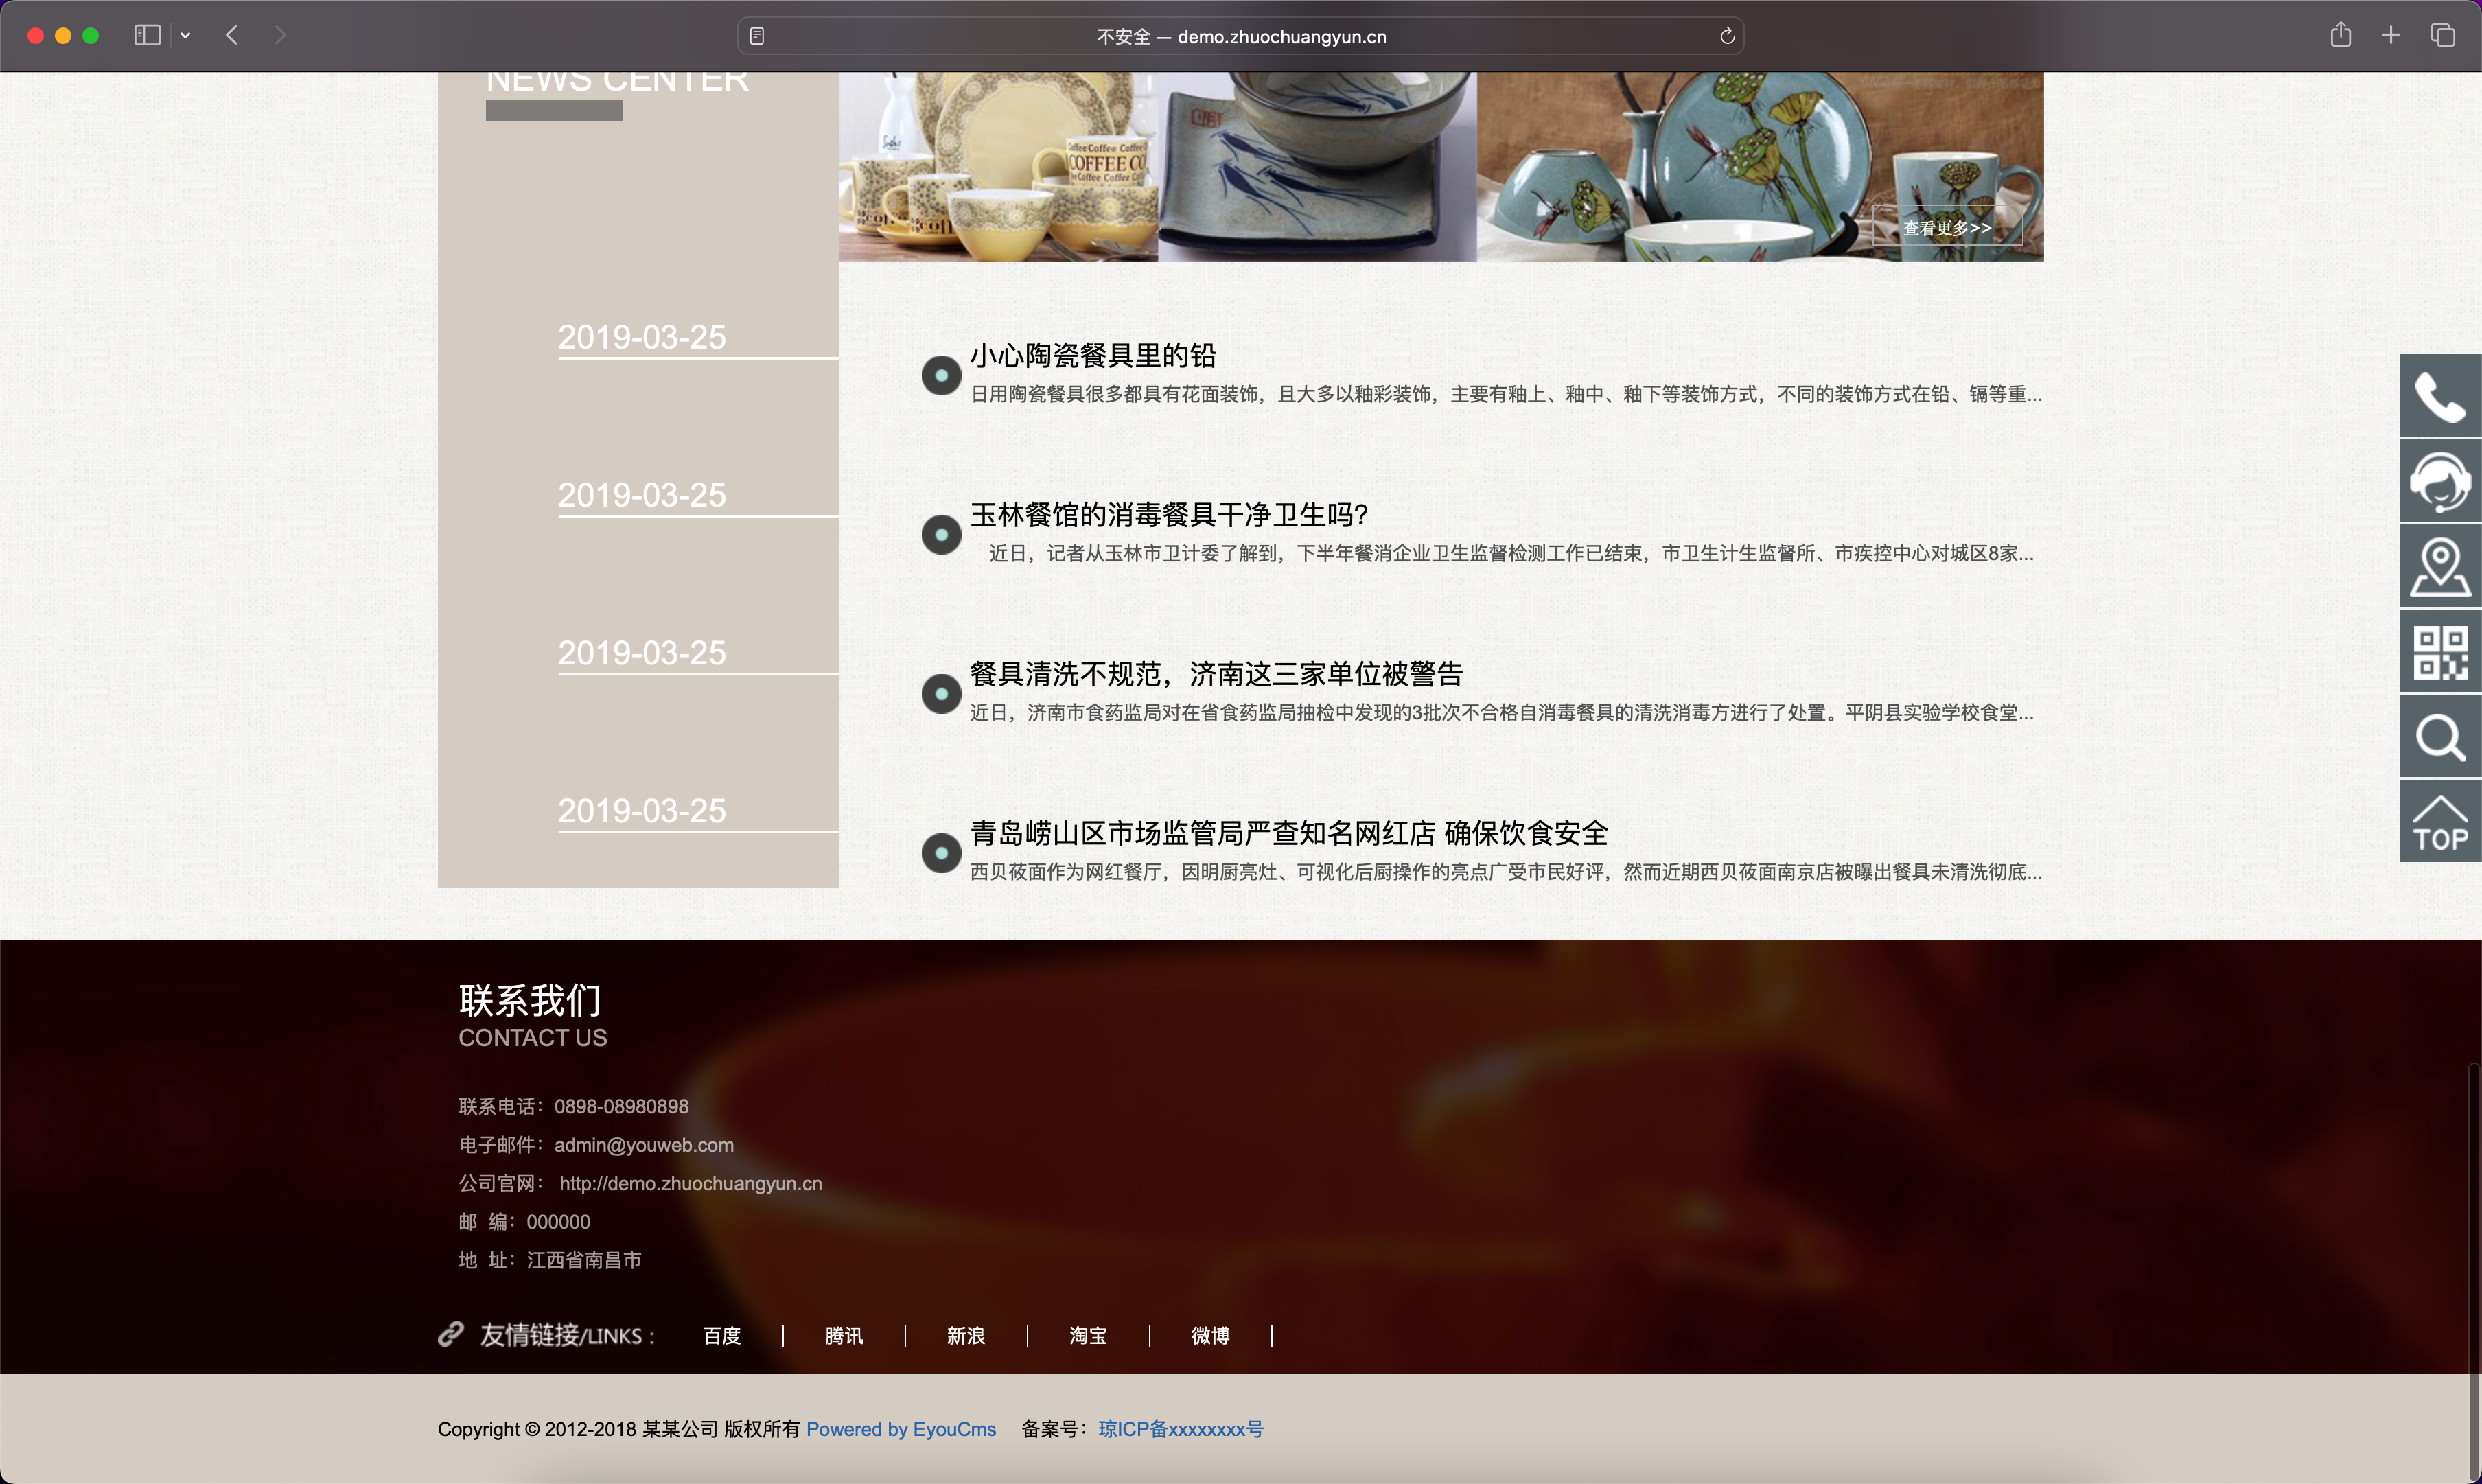This screenshot has height=1484, width=2482.
Task: Click summary text starting 近日，记者从玉林市卫计委了解到
Action: [1511, 553]
